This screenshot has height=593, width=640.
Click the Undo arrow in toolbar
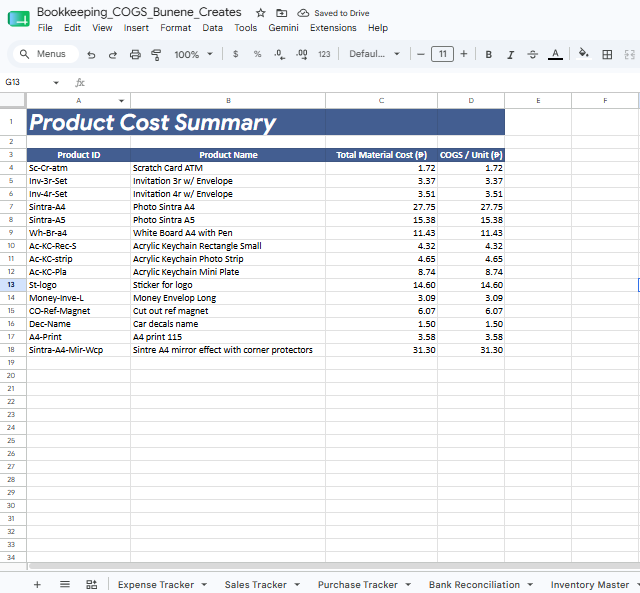click(x=91, y=54)
